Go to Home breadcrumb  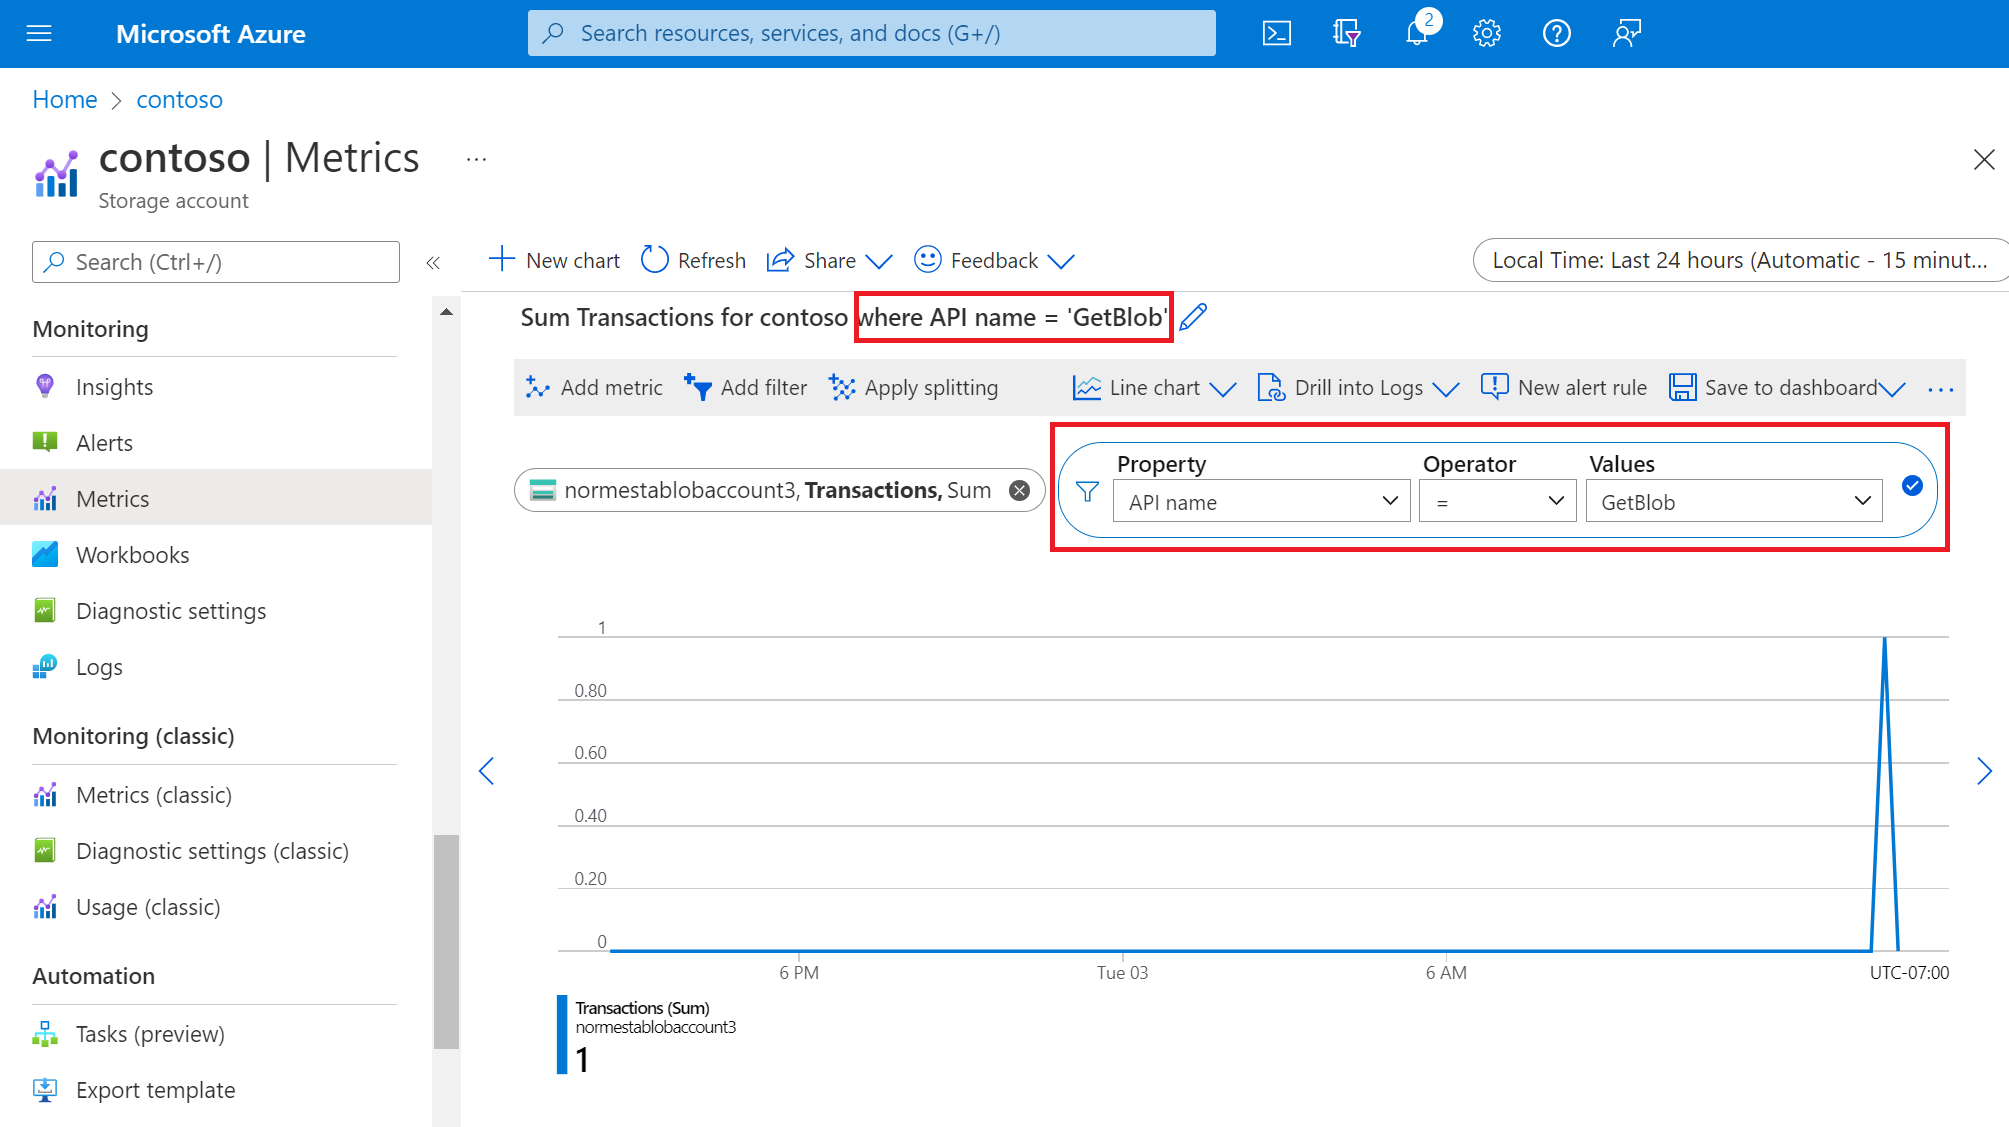[x=65, y=99]
